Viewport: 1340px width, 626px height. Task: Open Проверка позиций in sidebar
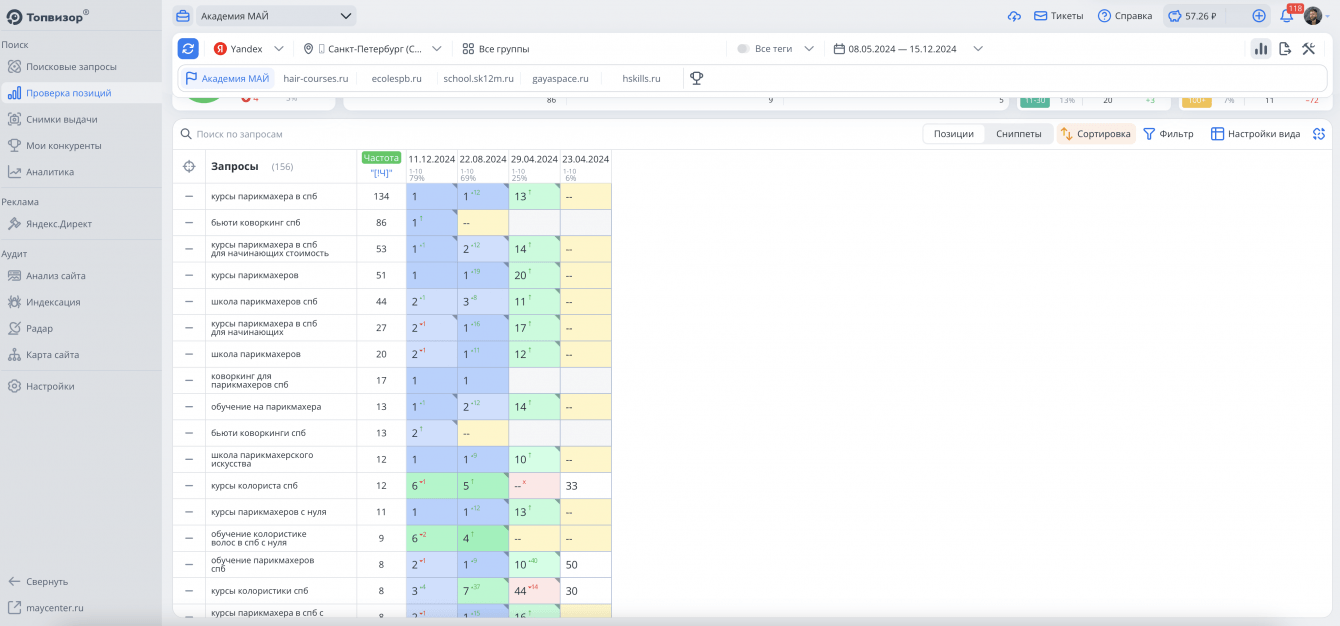pos(80,93)
